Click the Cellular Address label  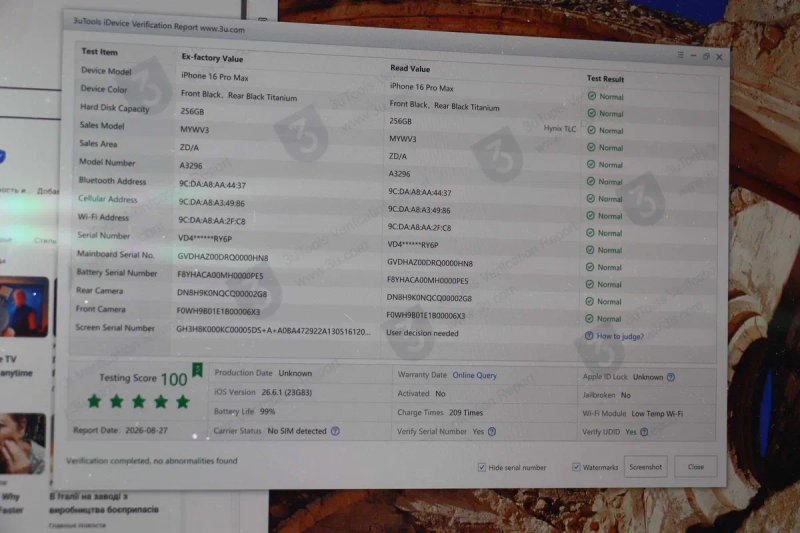pos(108,199)
